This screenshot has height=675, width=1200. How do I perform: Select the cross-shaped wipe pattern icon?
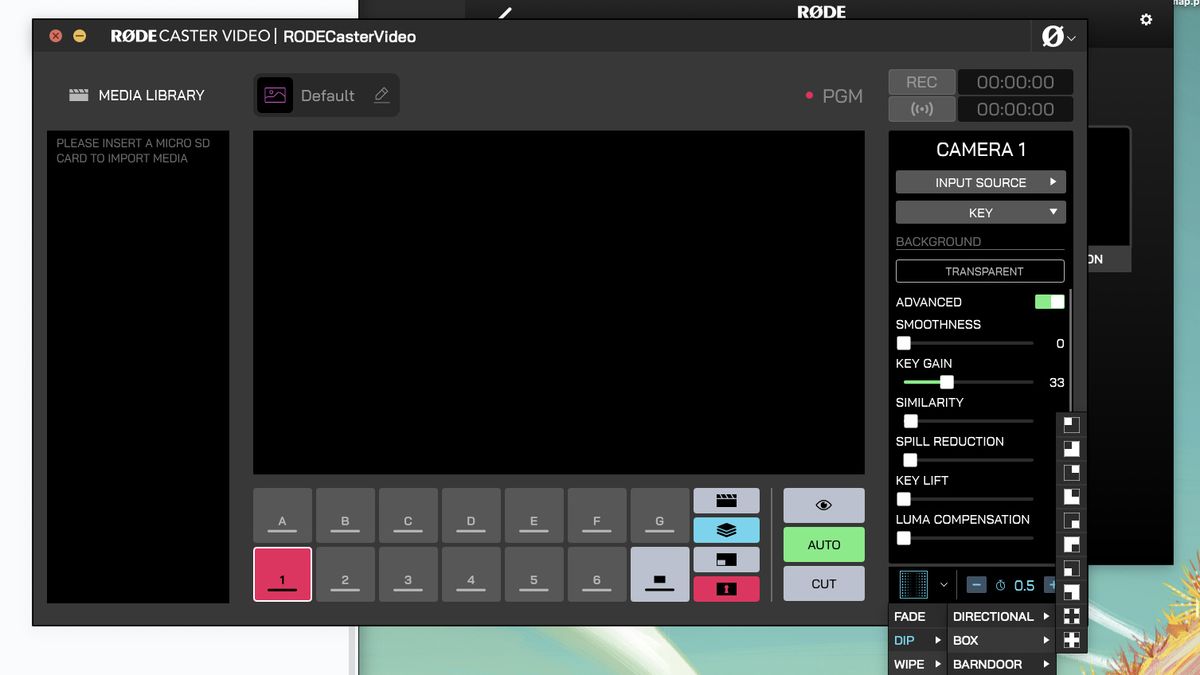coord(1071,614)
